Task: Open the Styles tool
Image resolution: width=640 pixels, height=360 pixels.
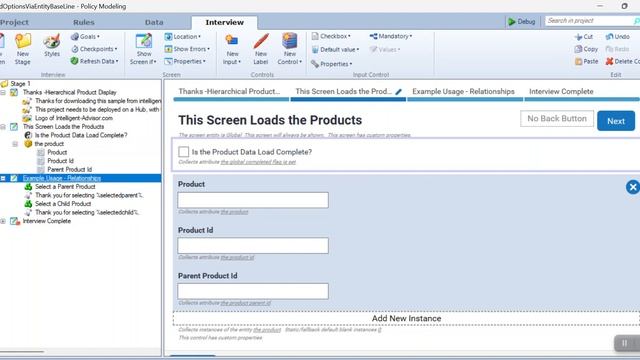Action: pos(52,45)
